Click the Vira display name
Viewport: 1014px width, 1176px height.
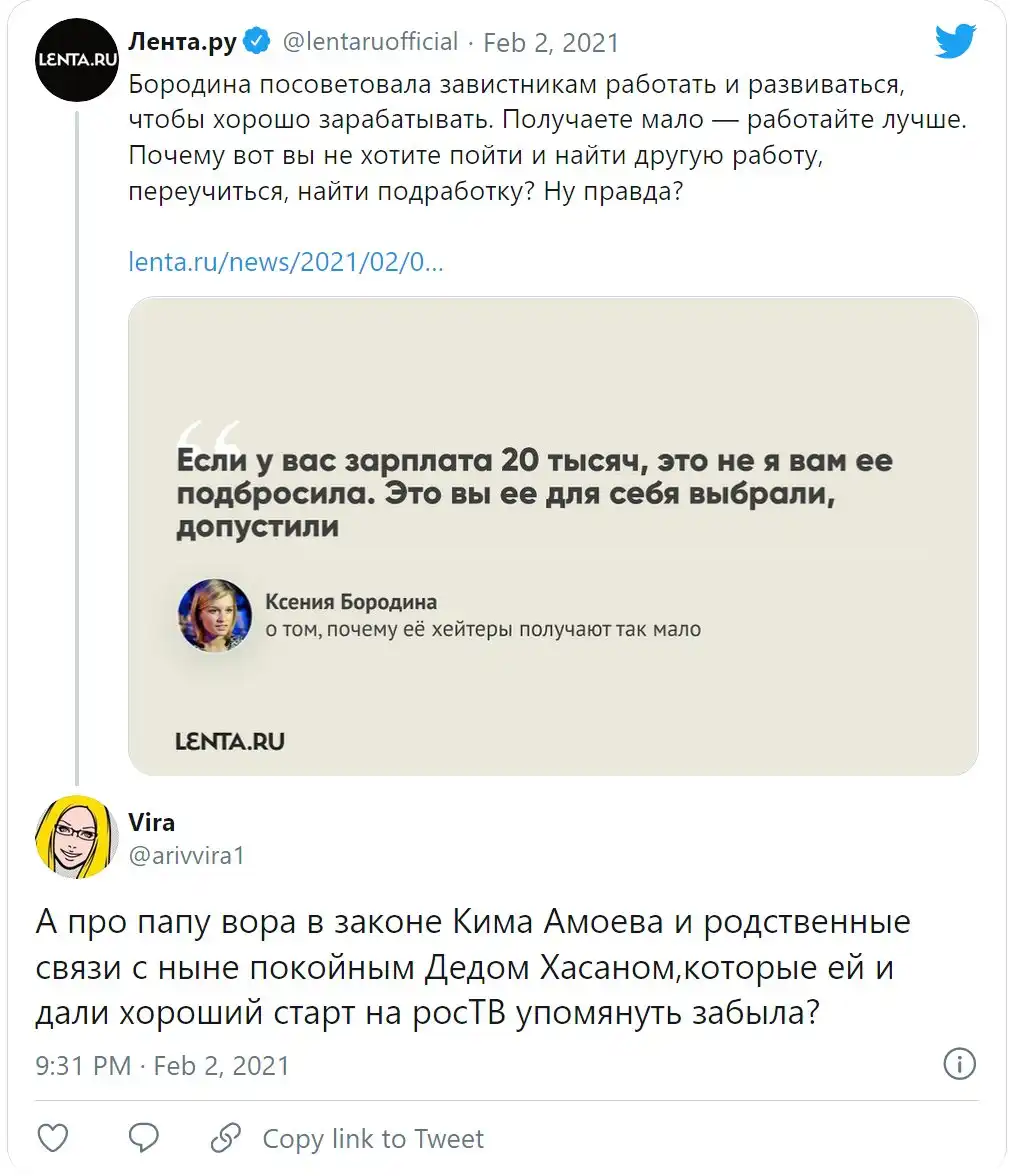[x=152, y=822]
